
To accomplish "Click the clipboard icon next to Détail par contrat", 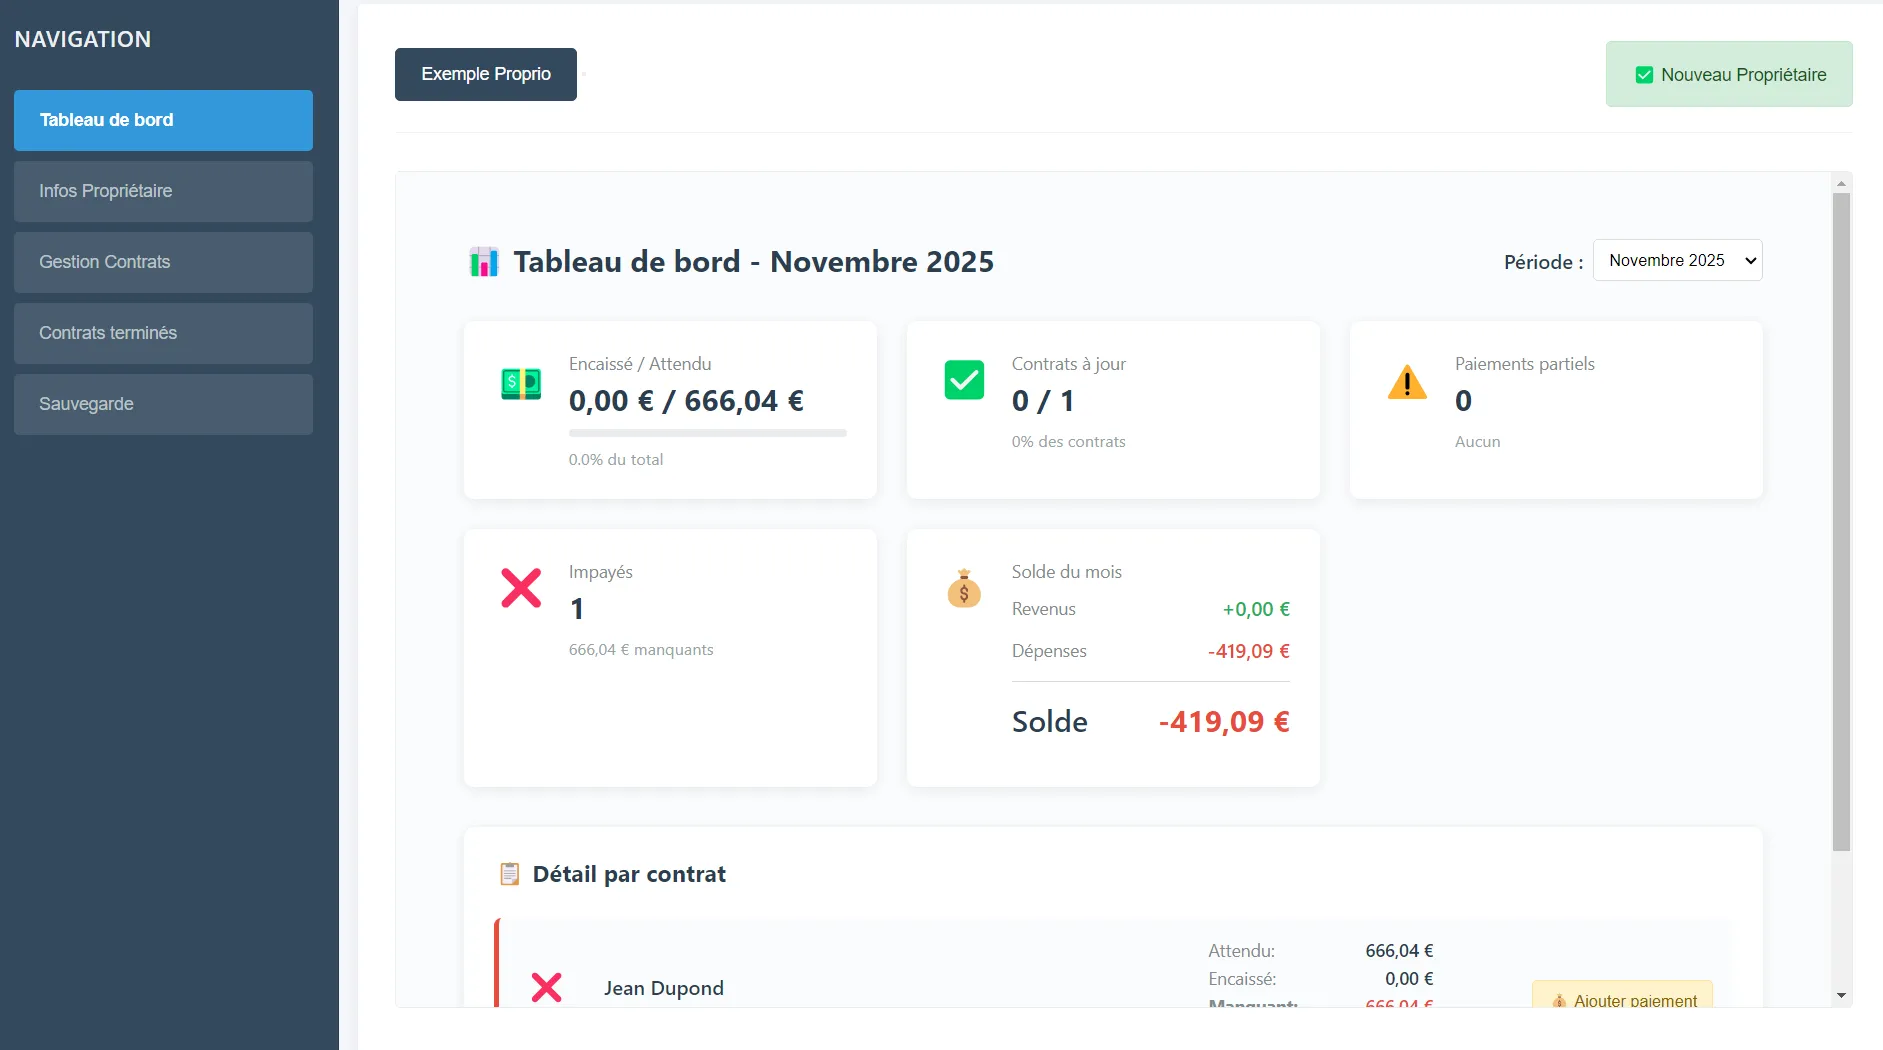I will click(510, 872).
